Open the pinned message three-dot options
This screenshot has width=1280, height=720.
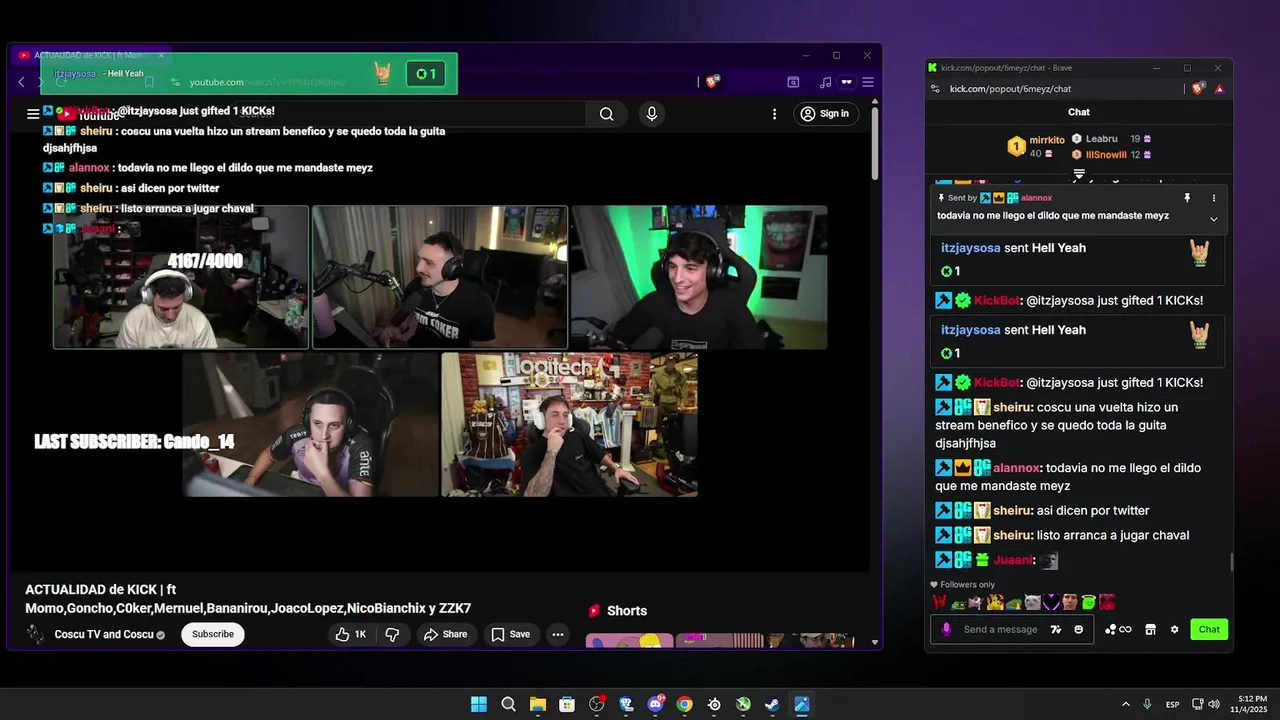pyautogui.click(x=1214, y=198)
